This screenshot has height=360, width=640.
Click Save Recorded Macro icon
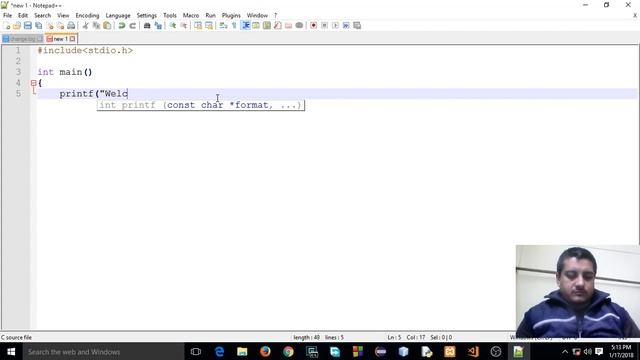click(x=357, y=26)
